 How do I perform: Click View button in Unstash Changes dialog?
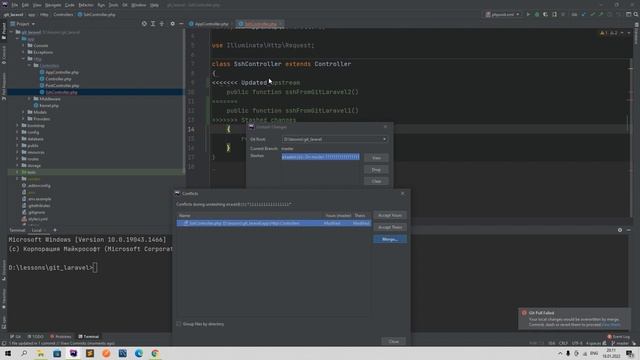pos(376,158)
